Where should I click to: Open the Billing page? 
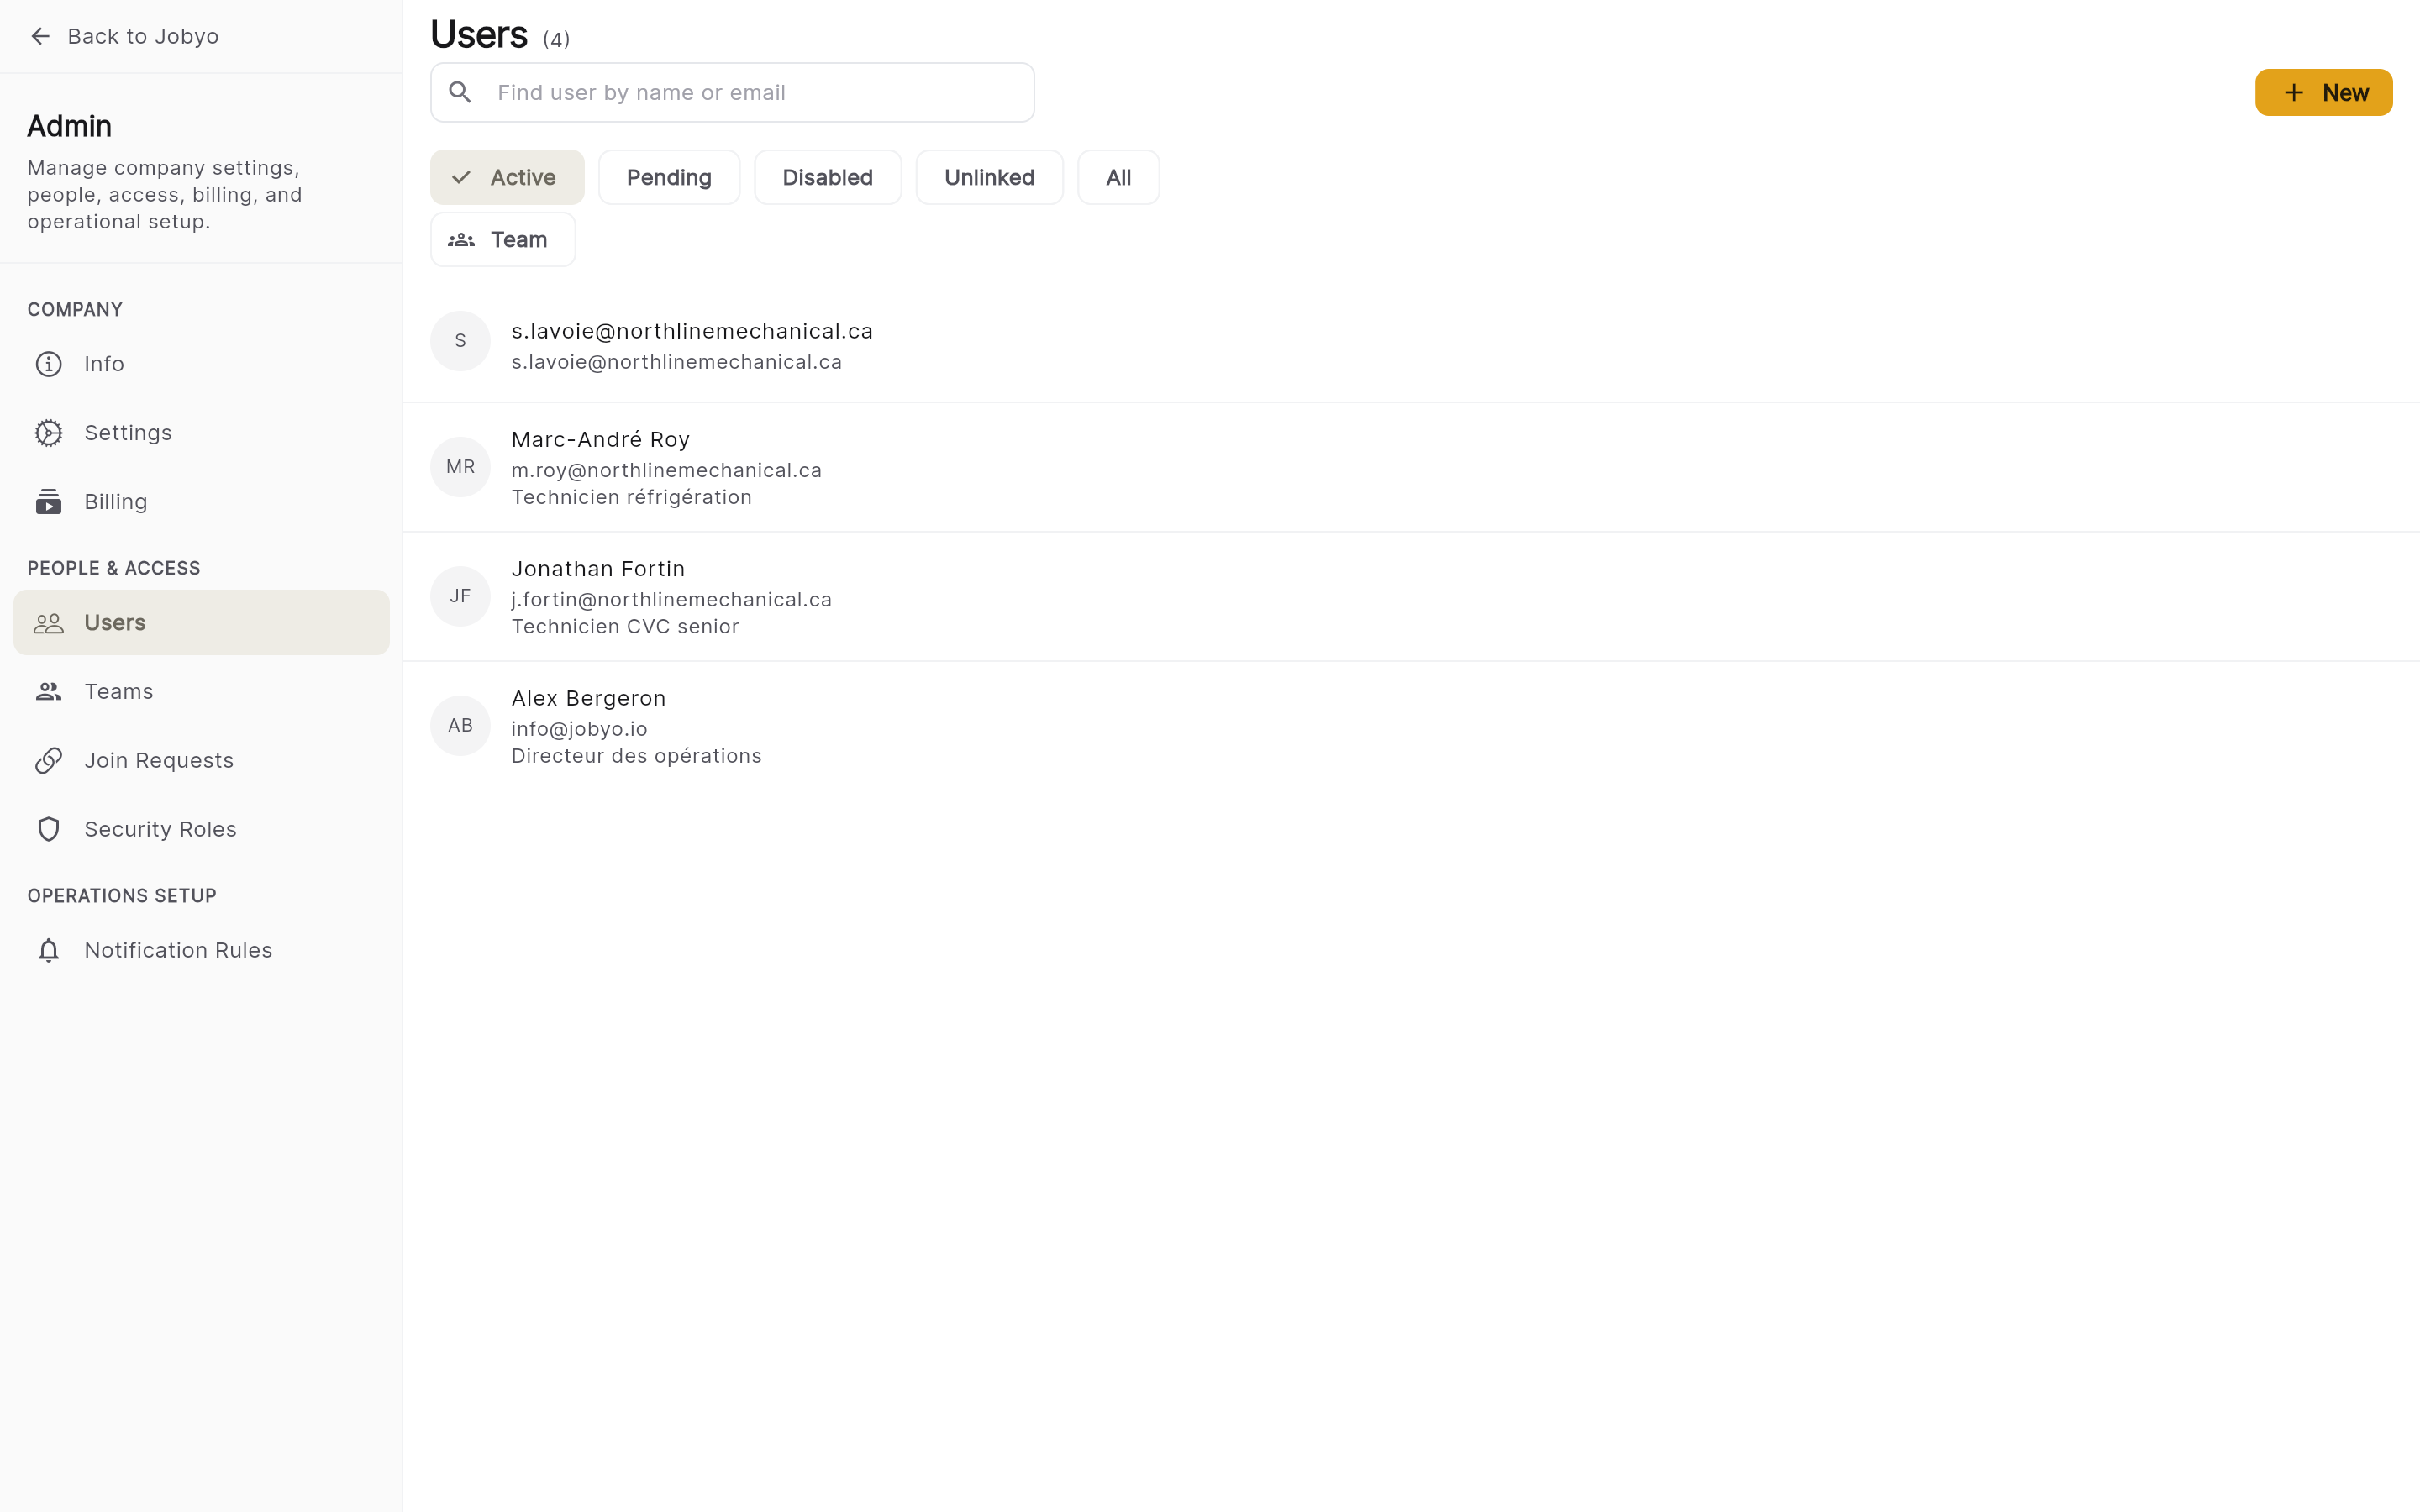pyautogui.click(x=201, y=502)
